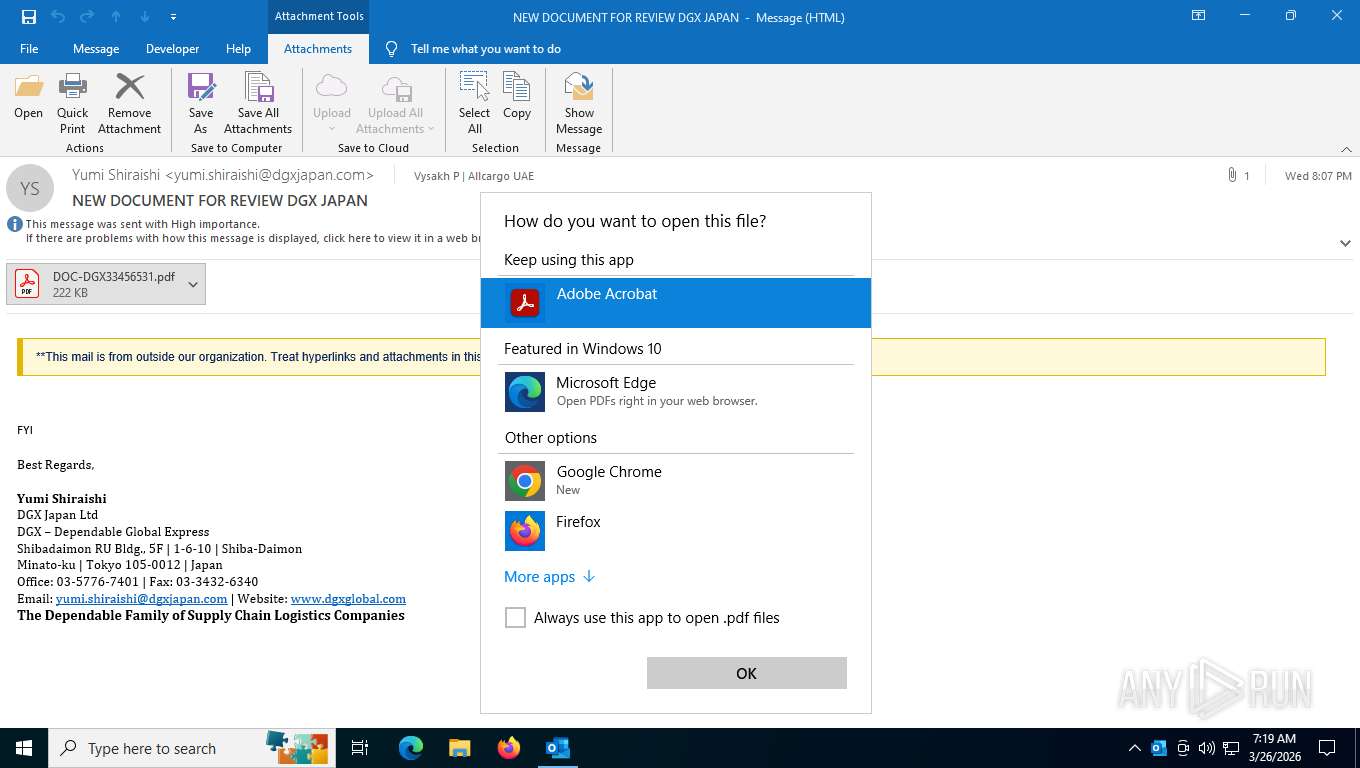Viewport: 1360px width, 768px height.
Task: Quick Print the attachment
Action: (x=72, y=103)
